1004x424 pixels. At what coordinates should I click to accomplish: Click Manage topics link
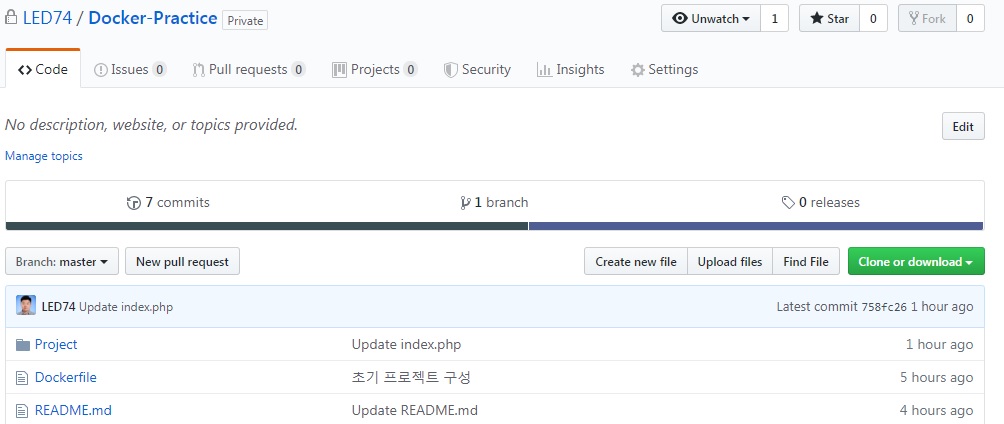44,156
